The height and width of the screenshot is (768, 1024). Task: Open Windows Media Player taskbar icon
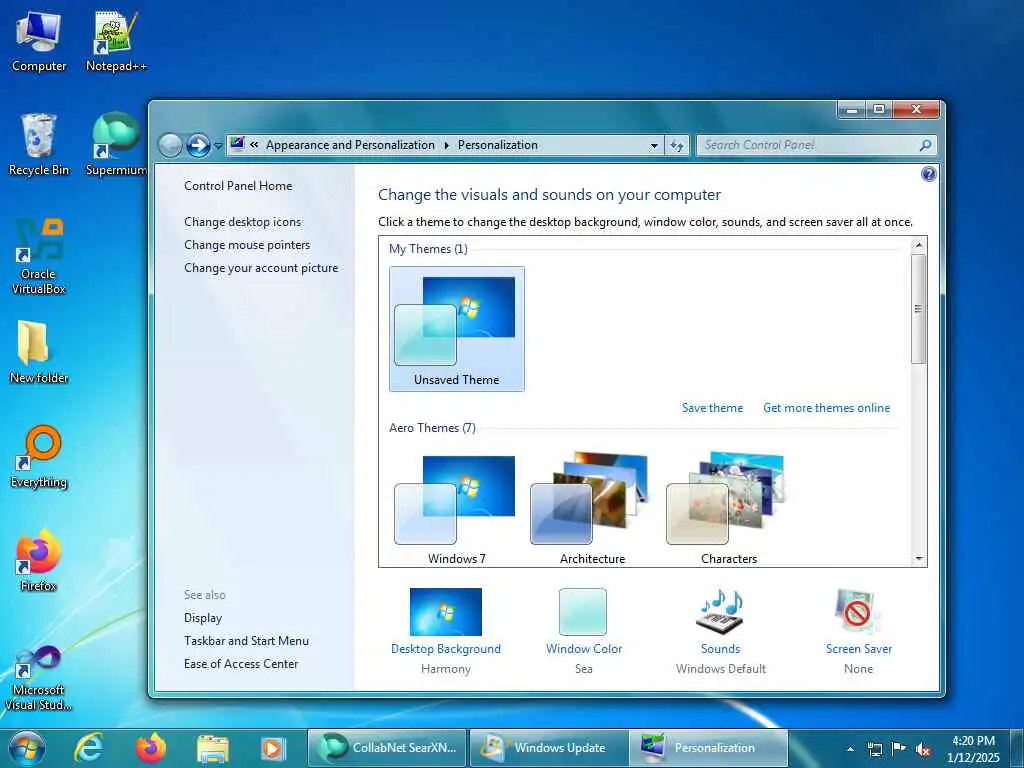coord(272,748)
